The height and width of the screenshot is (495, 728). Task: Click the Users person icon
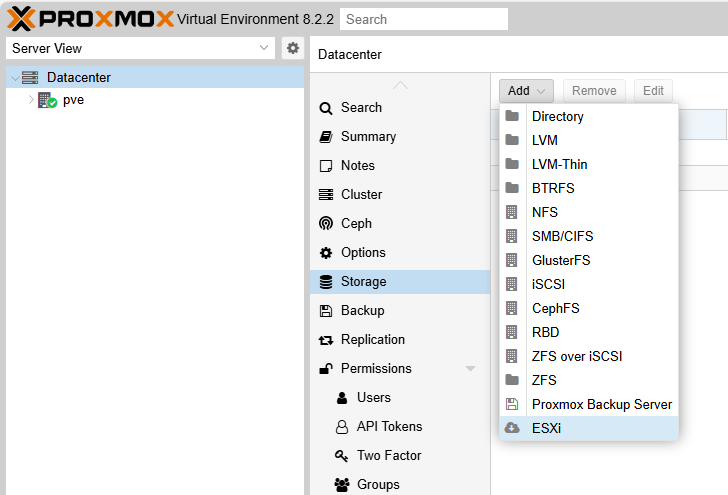[x=342, y=398]
